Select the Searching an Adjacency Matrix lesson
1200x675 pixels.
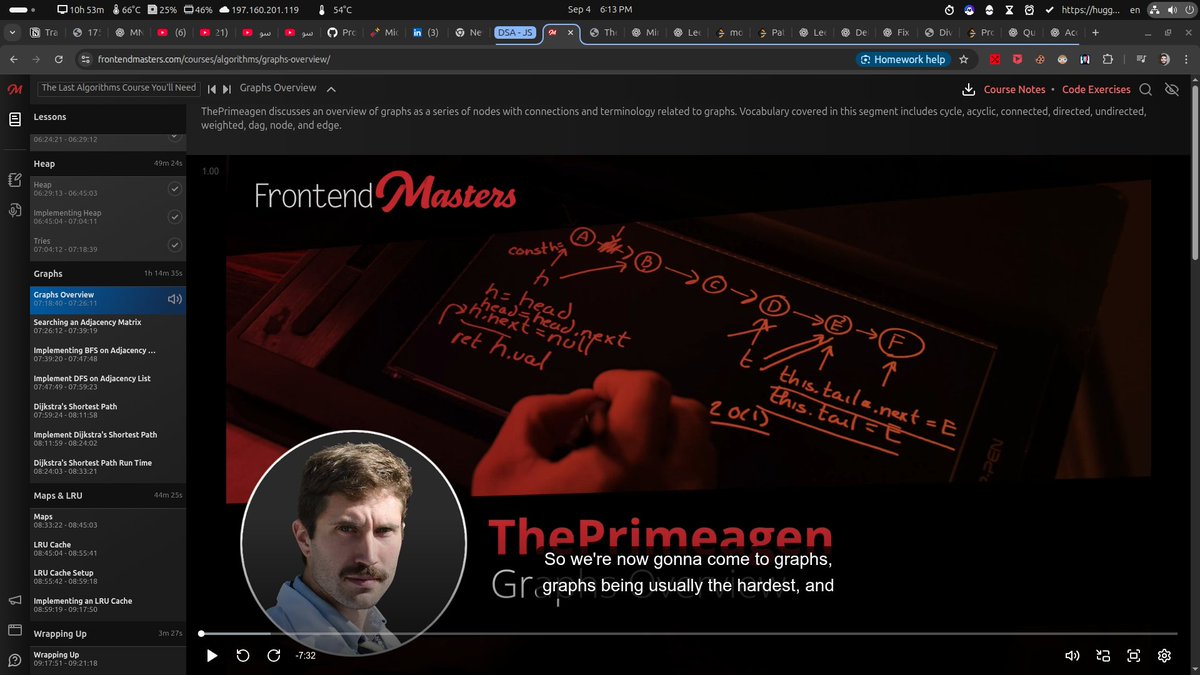[108, 326]
